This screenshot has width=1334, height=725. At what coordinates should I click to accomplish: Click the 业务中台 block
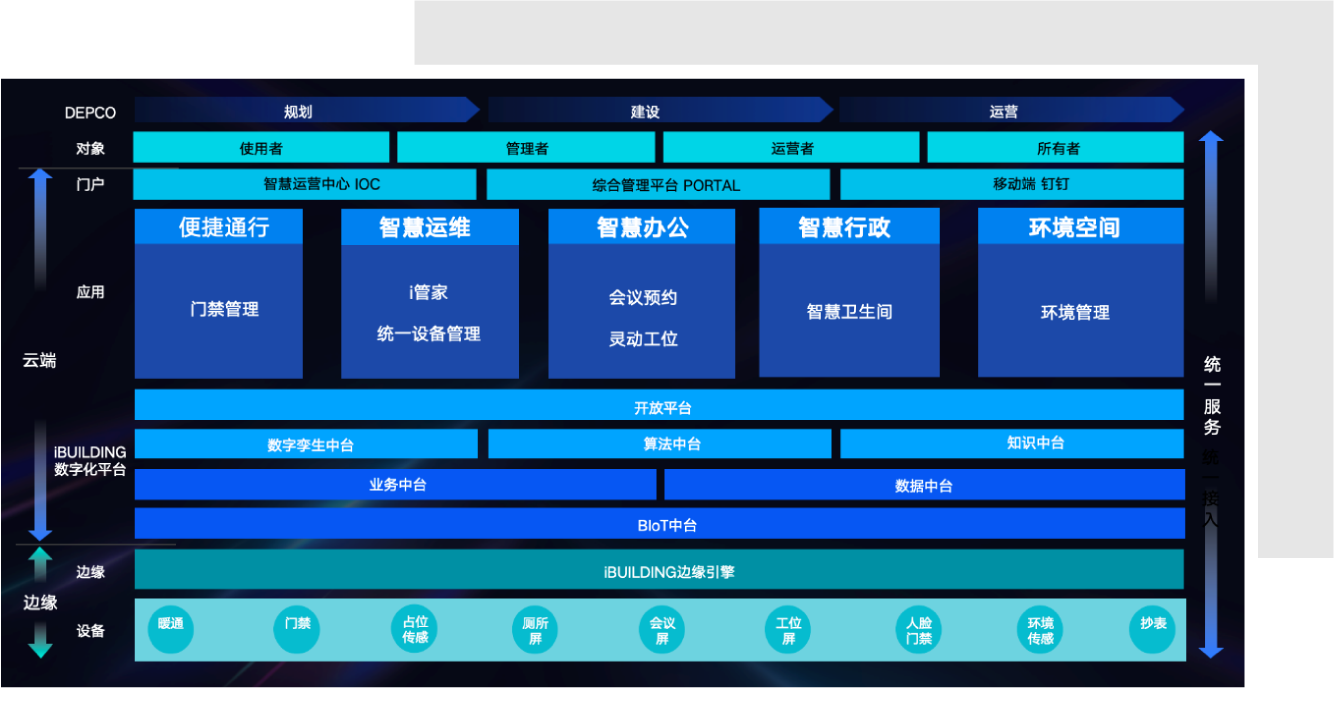point(395,484)
